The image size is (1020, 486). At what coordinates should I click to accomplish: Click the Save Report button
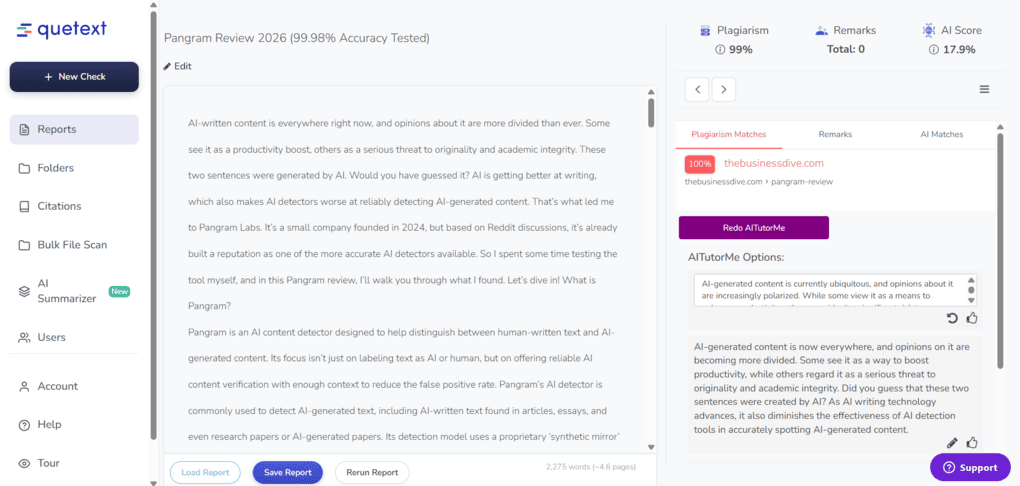coord(287,472)
